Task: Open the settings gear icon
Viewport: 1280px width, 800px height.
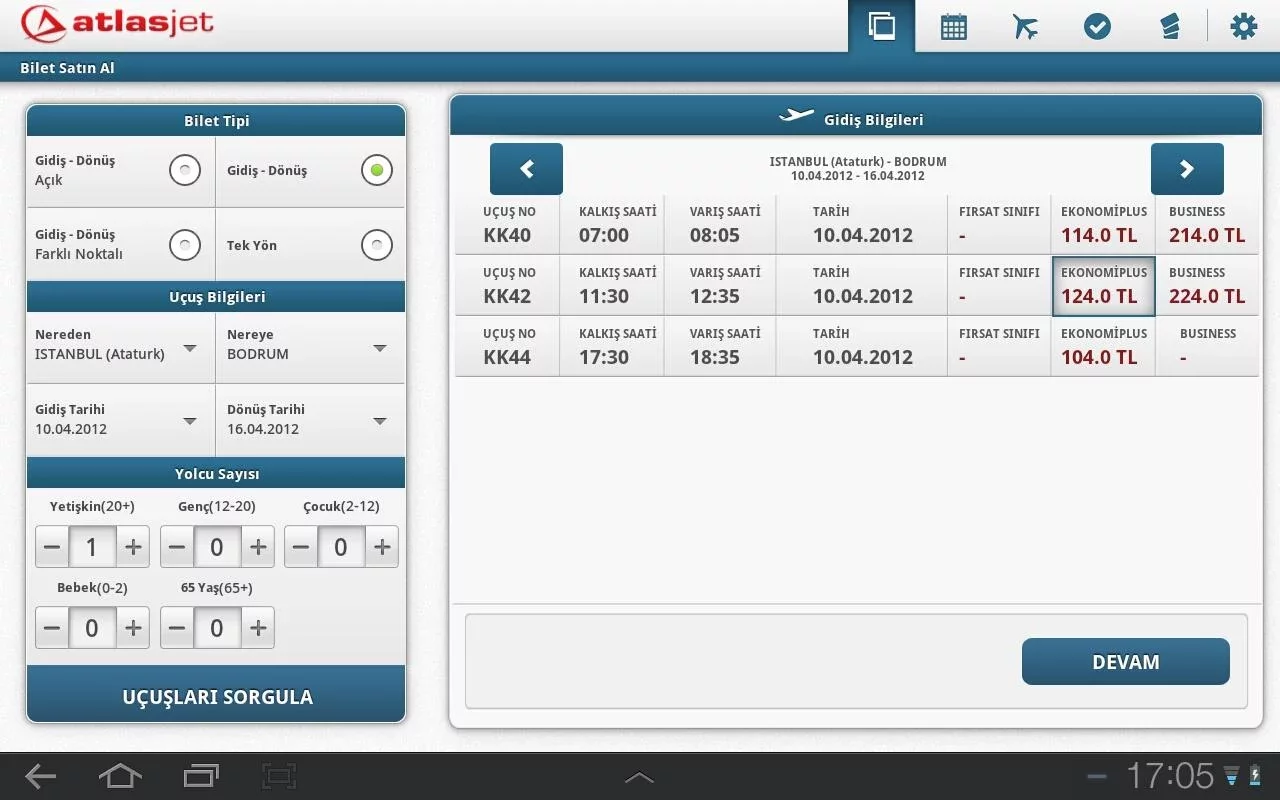Action: click(x=1244, y=26)
